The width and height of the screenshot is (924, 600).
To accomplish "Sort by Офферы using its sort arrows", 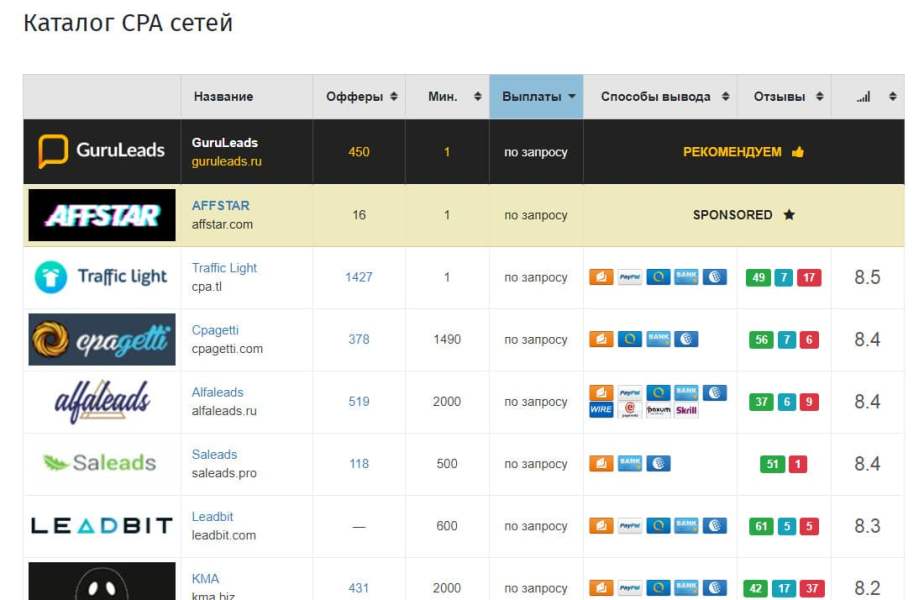I will point(394,97).
